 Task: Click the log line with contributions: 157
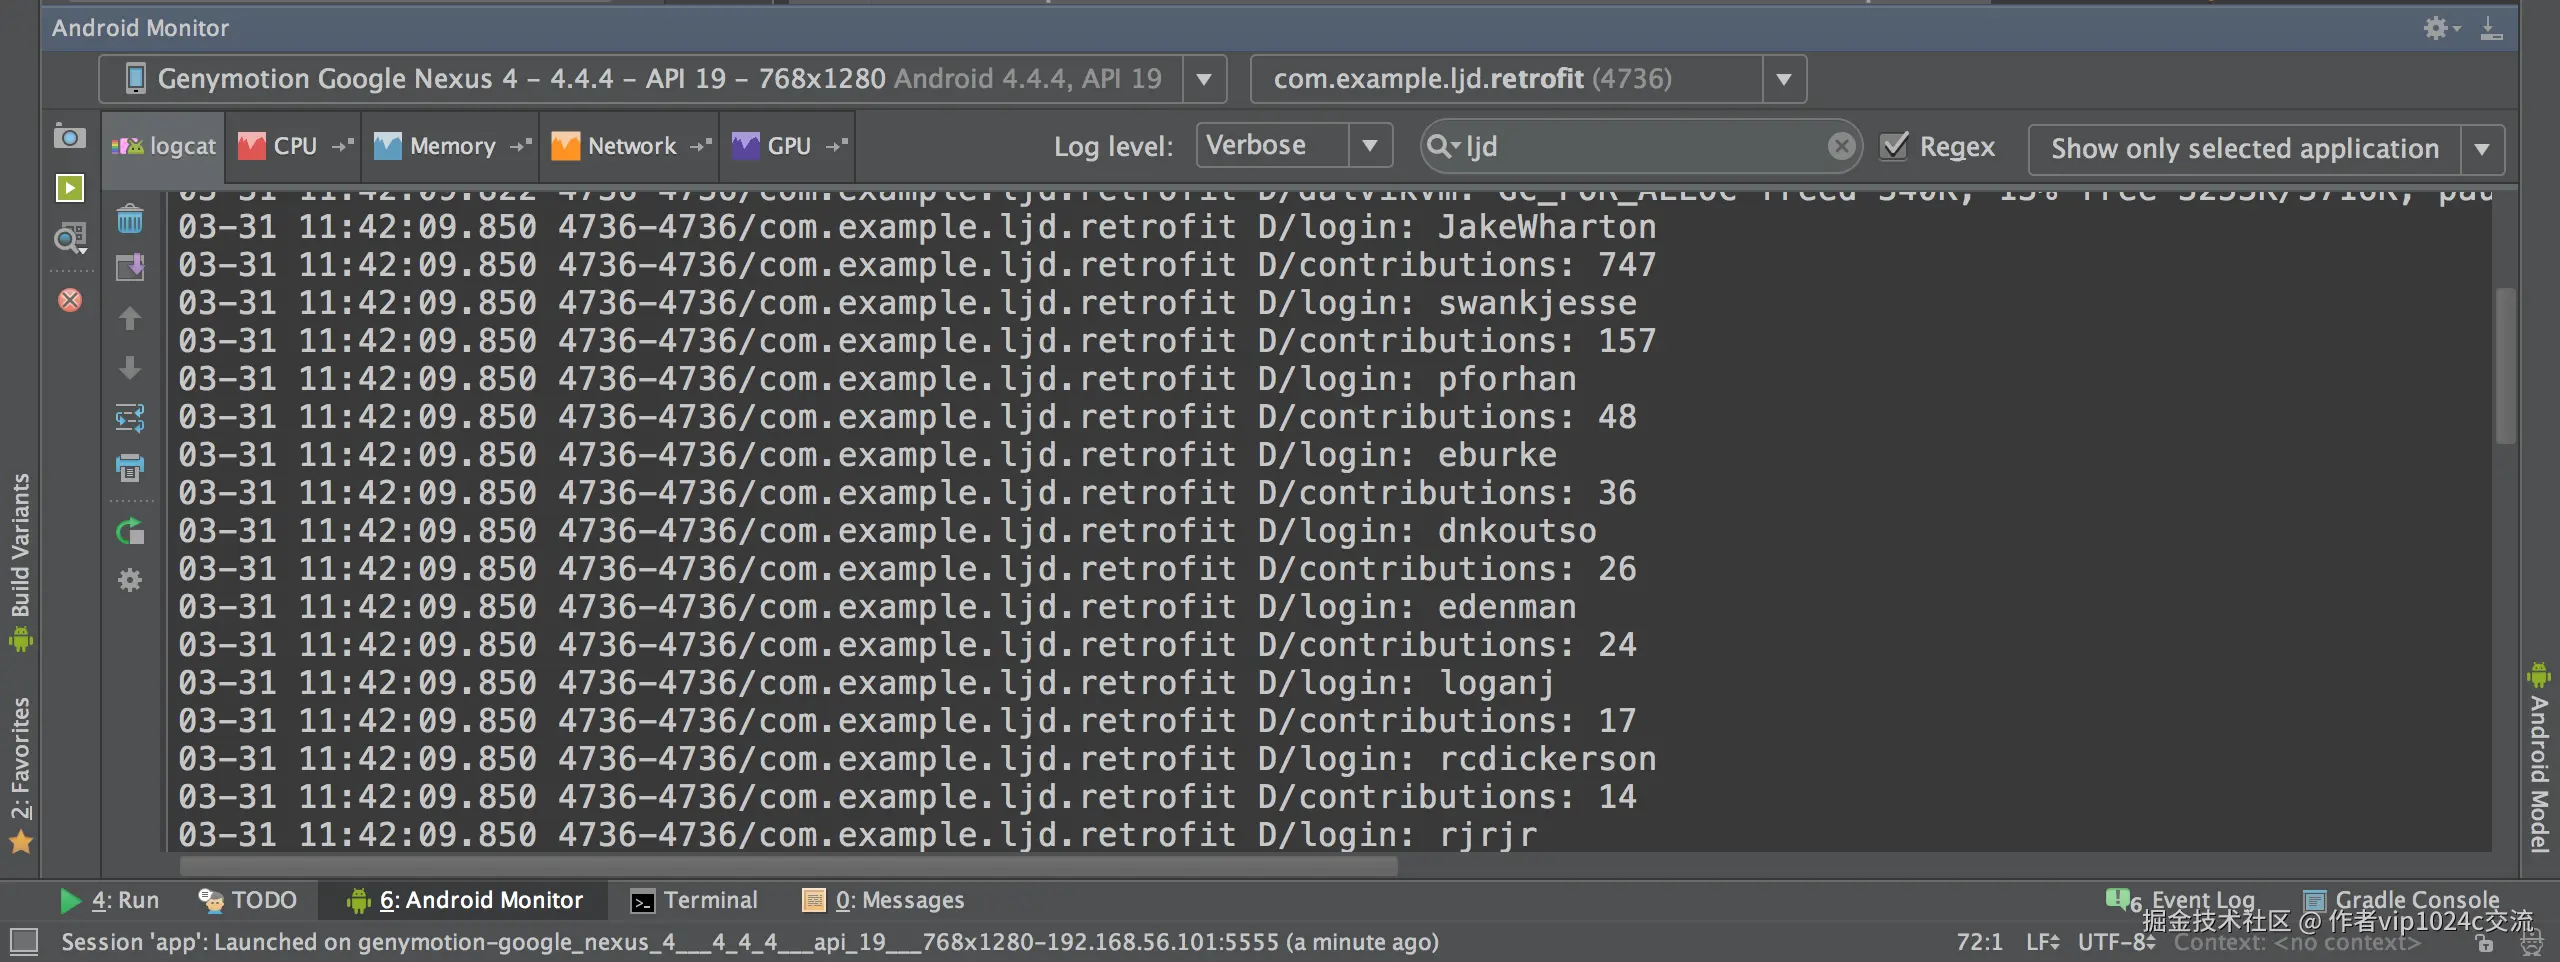917,341
